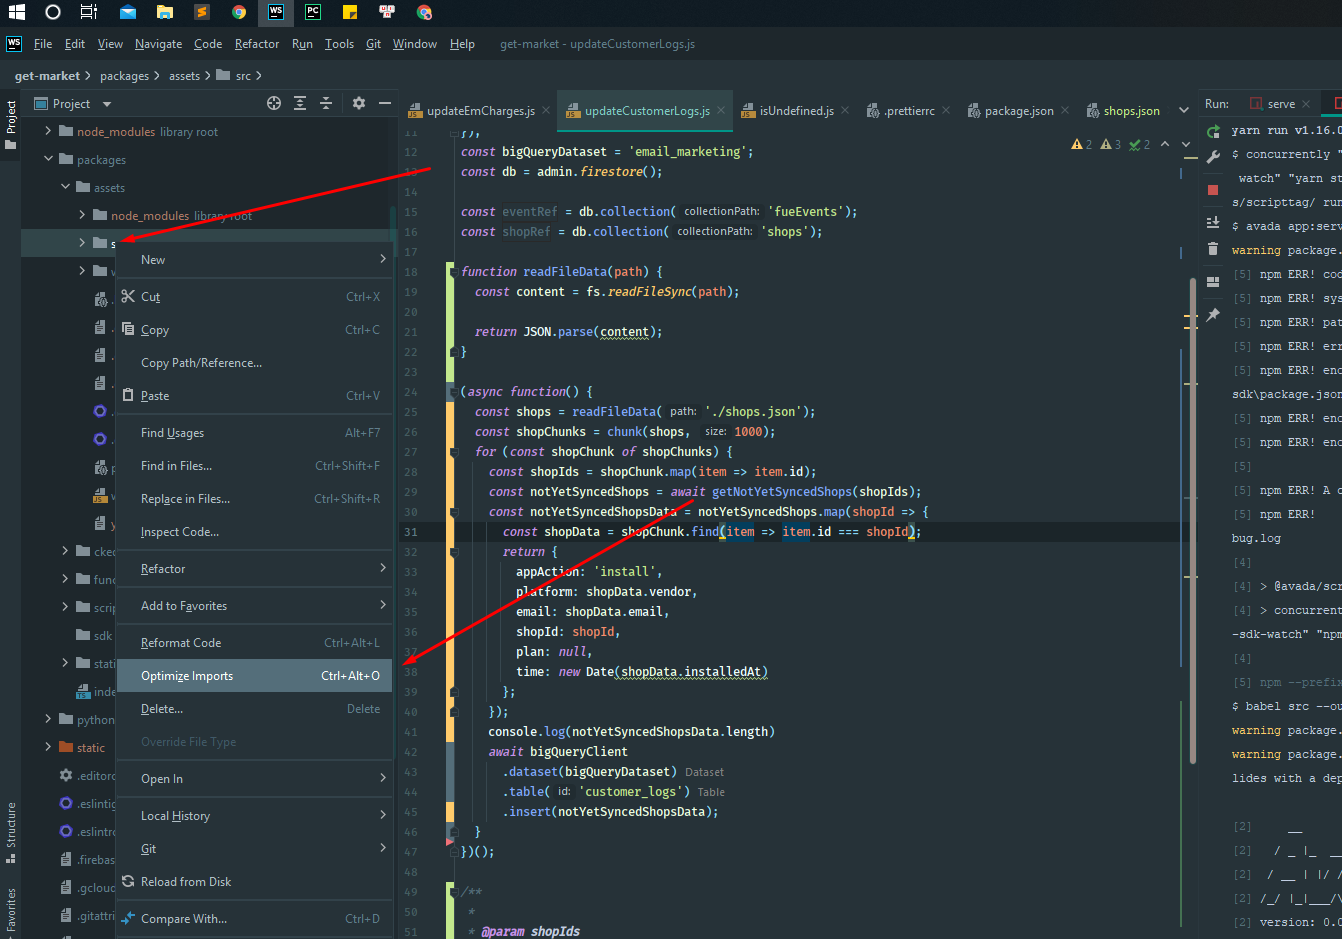Click the assets breadcrumb

point(184,76)
